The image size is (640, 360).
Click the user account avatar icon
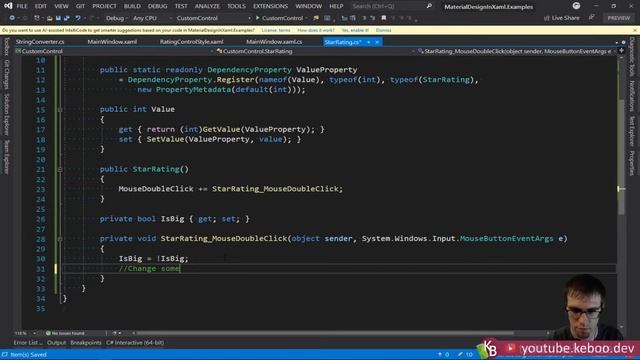576,6
